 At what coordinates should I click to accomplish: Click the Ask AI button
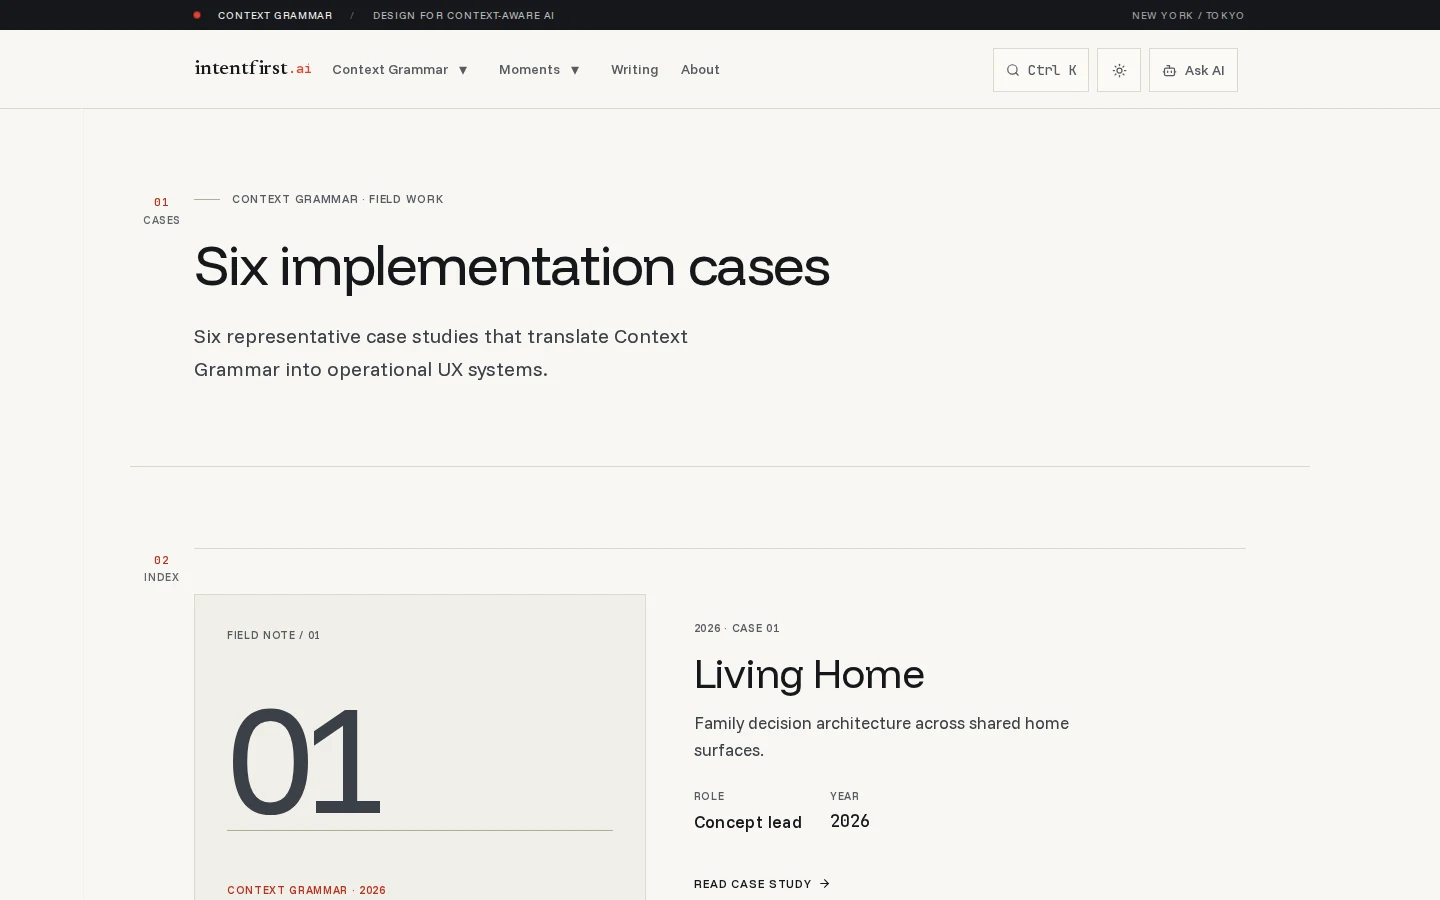point(1193,70)
